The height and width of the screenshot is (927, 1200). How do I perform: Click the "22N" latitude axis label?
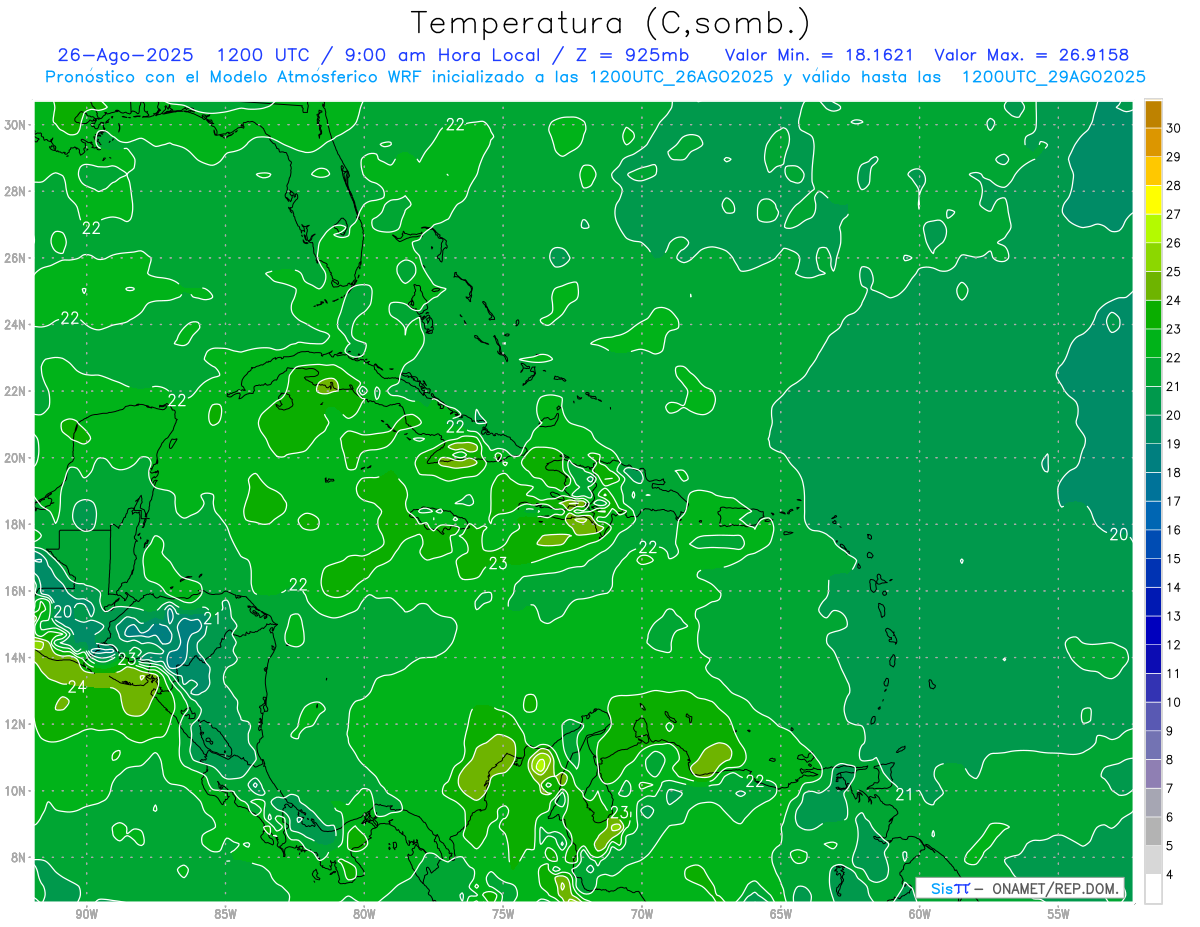pyautogui.click(x=15, y=391)
